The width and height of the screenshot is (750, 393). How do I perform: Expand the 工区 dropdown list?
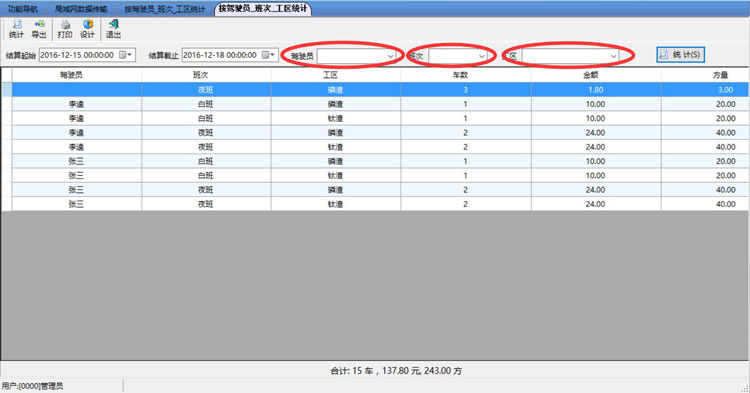613,56
